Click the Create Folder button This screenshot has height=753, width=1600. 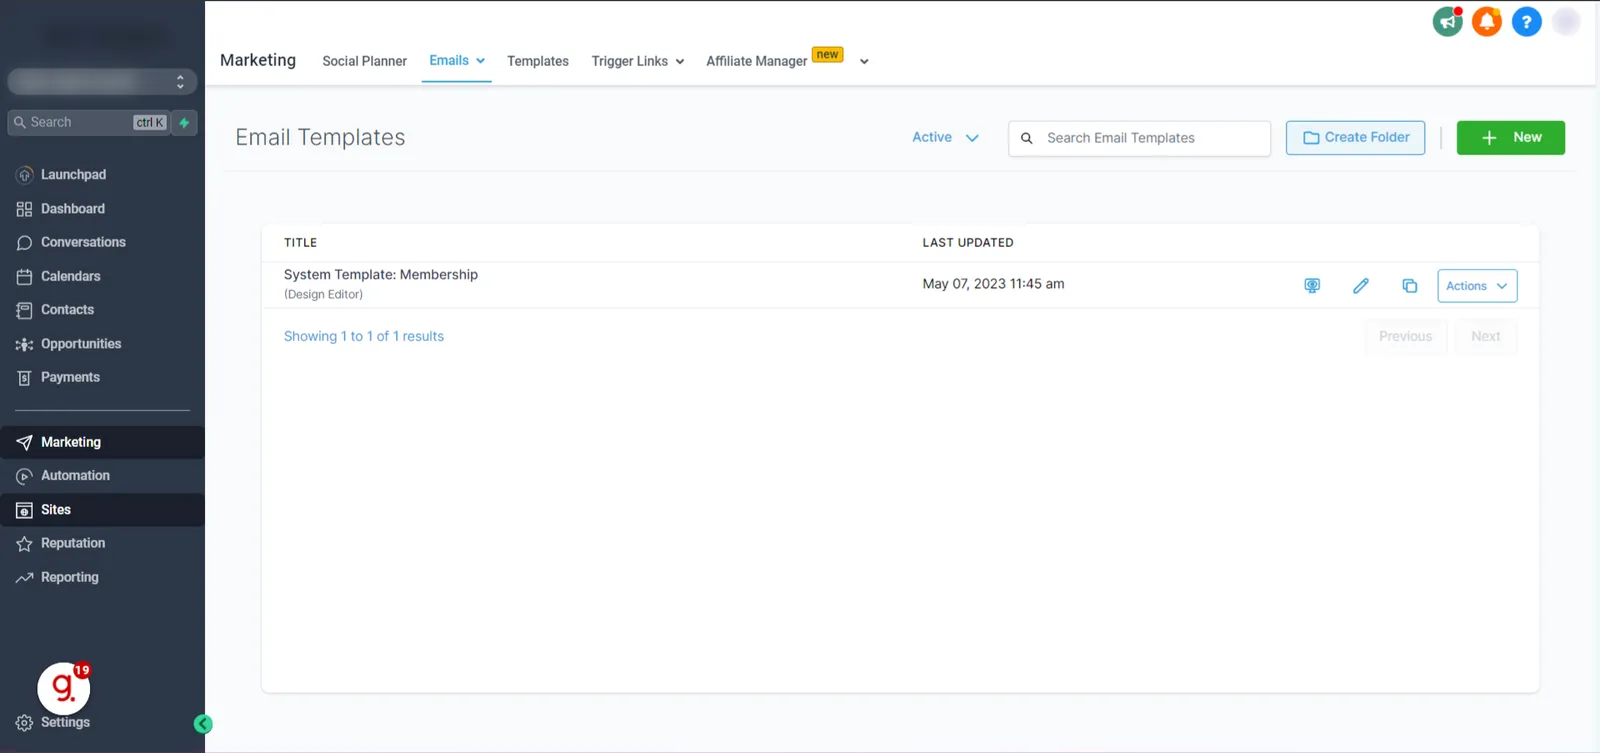click(x=1355, y=137)
